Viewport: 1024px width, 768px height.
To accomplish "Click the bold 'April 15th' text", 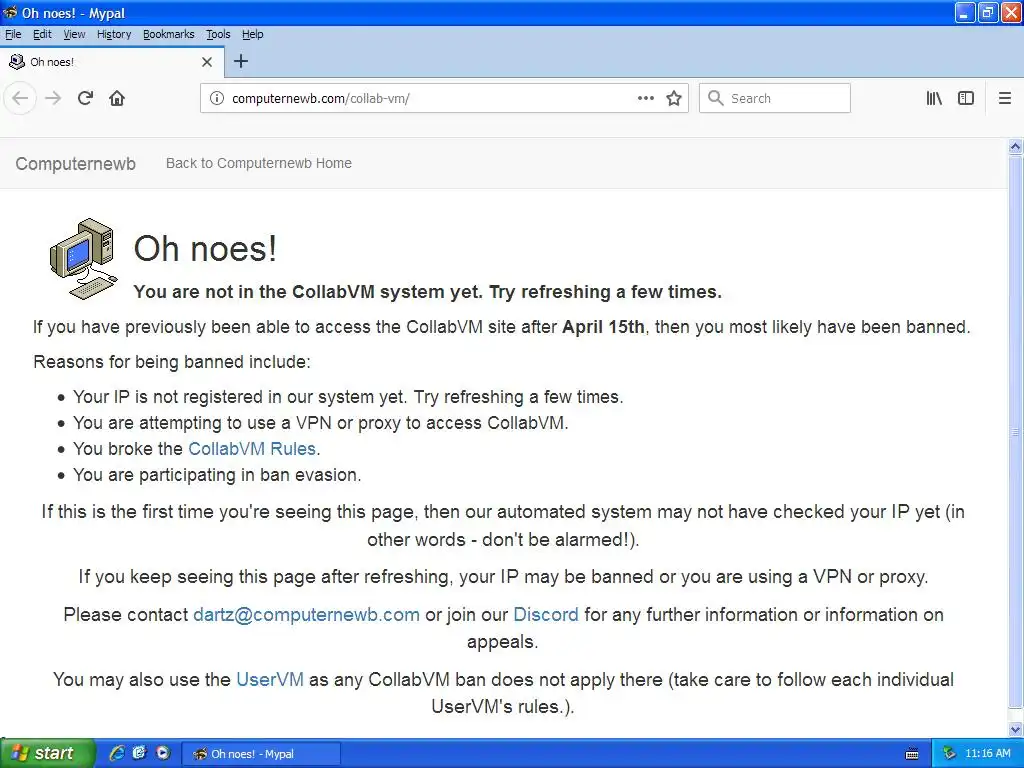I will click(603, 327).
